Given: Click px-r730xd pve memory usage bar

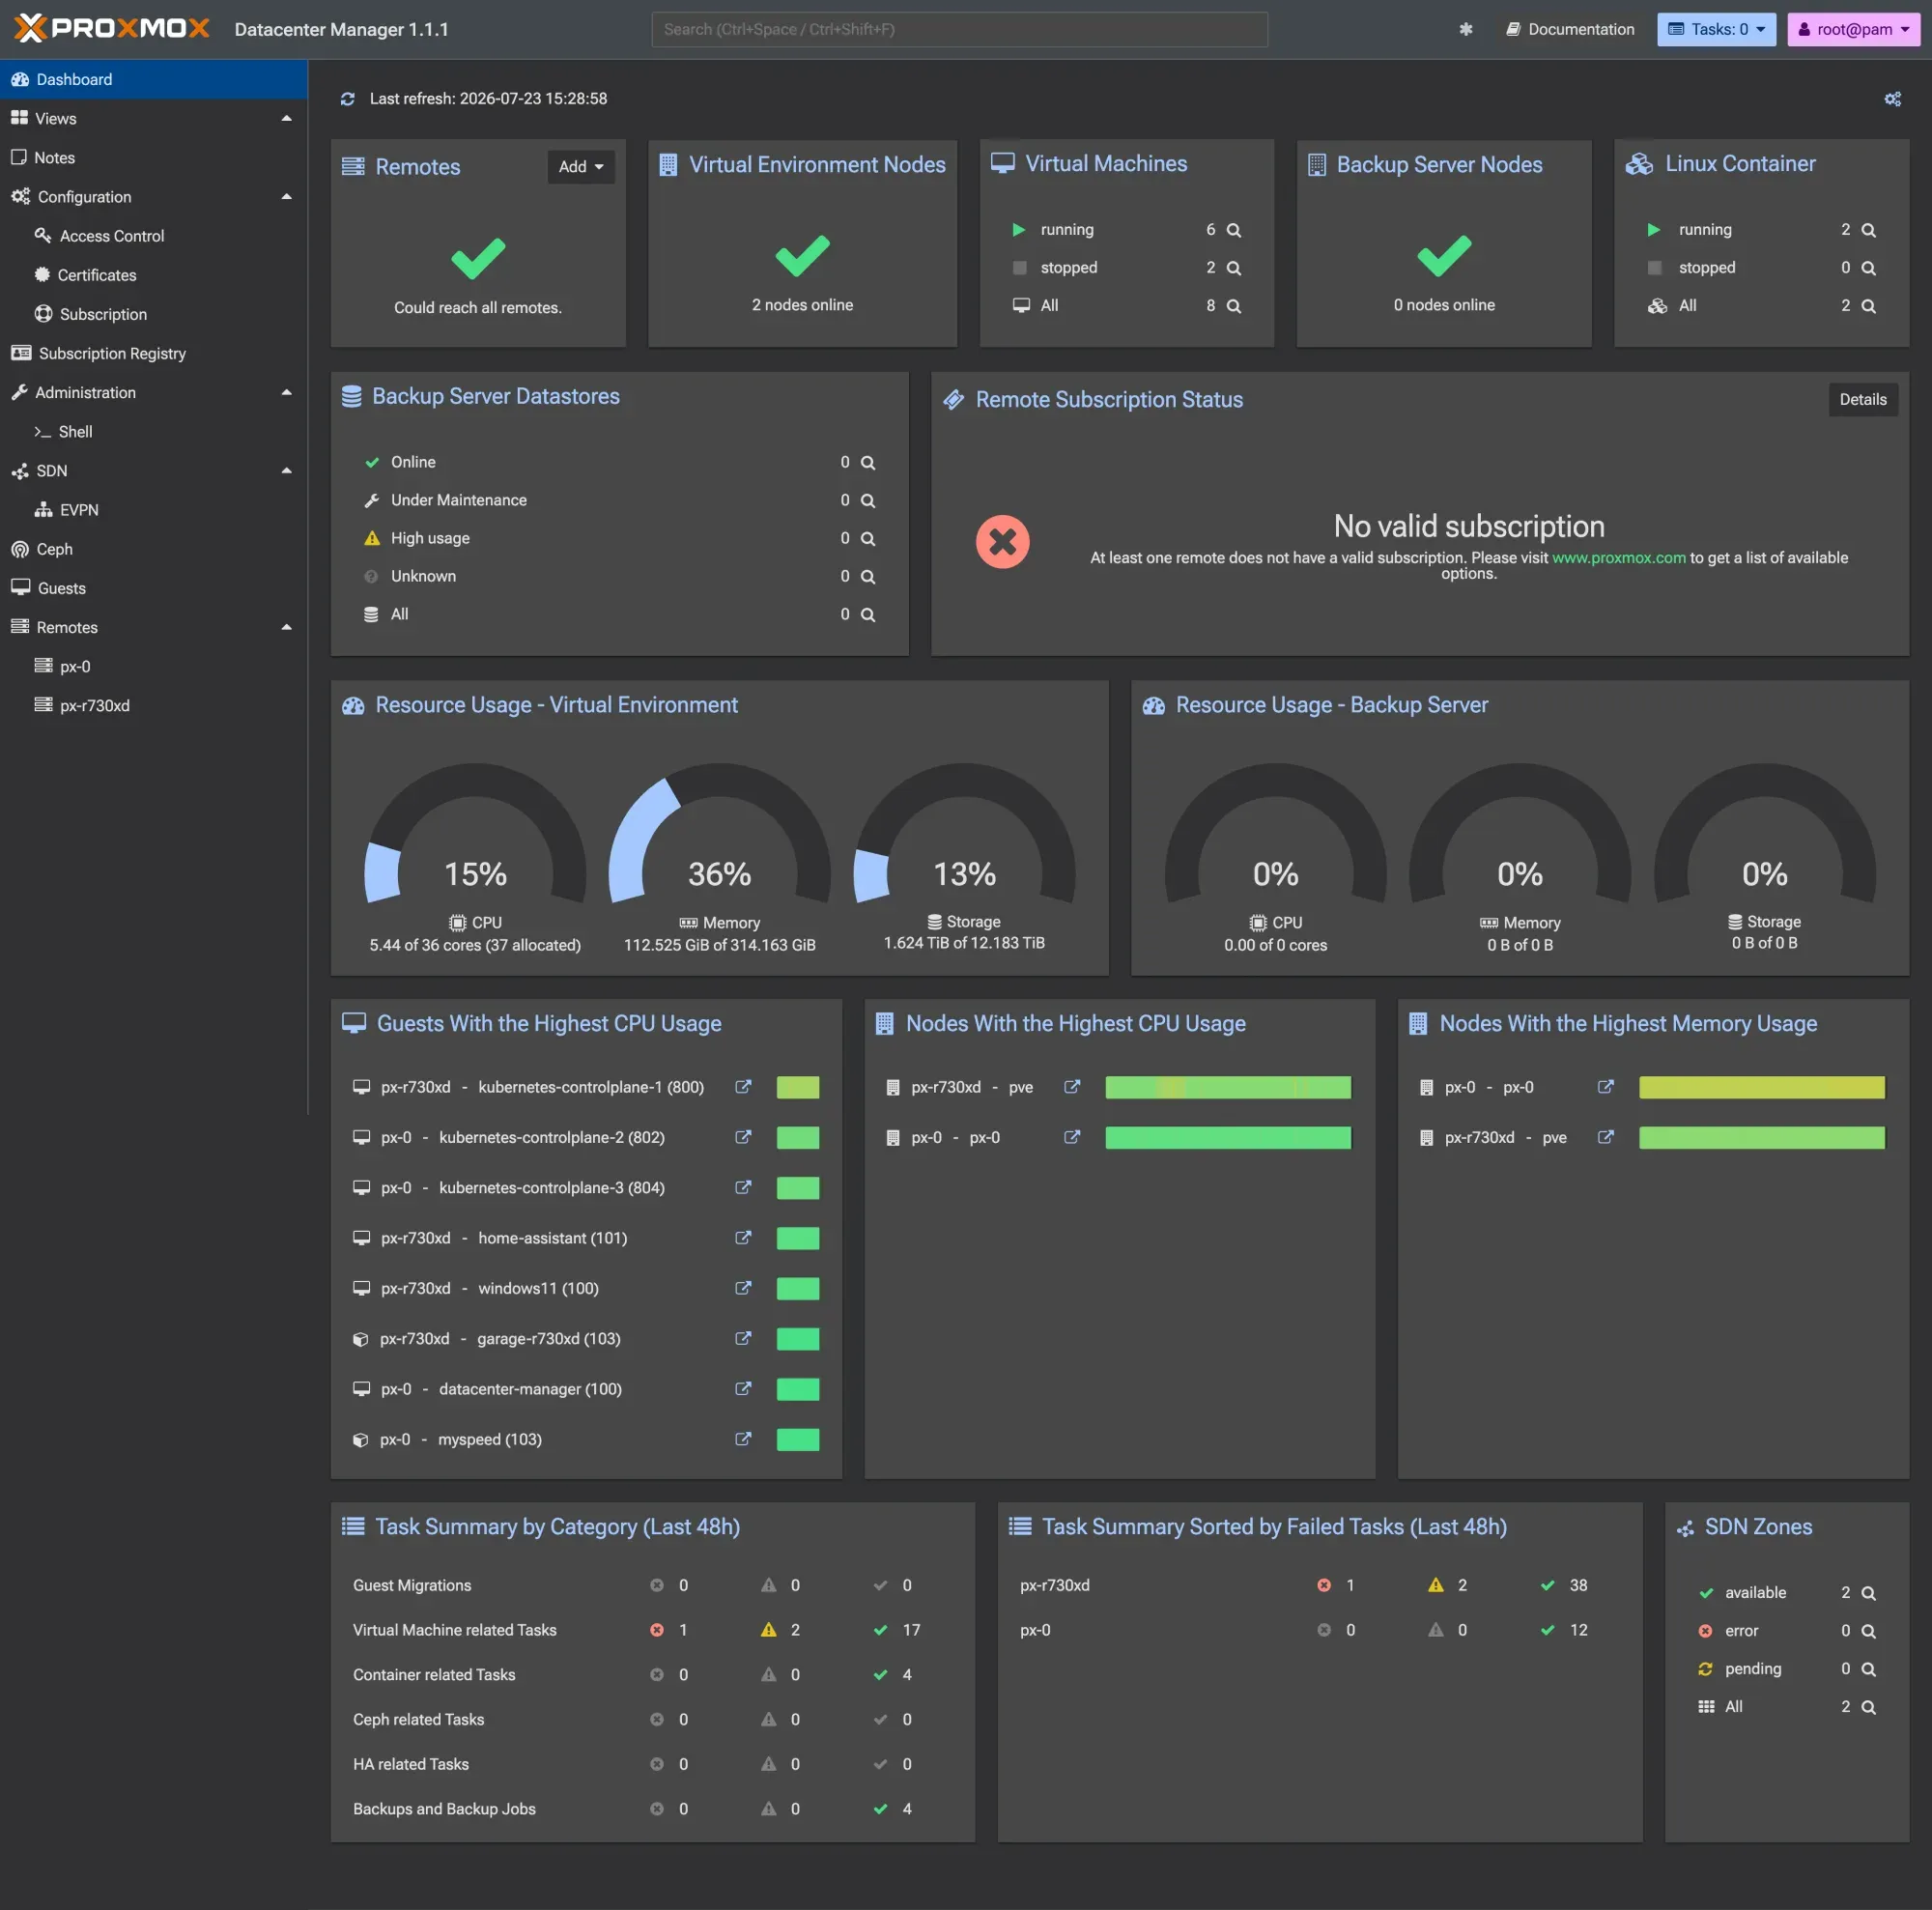Looking at the screenshot, I should (x=1761, y=1138).
